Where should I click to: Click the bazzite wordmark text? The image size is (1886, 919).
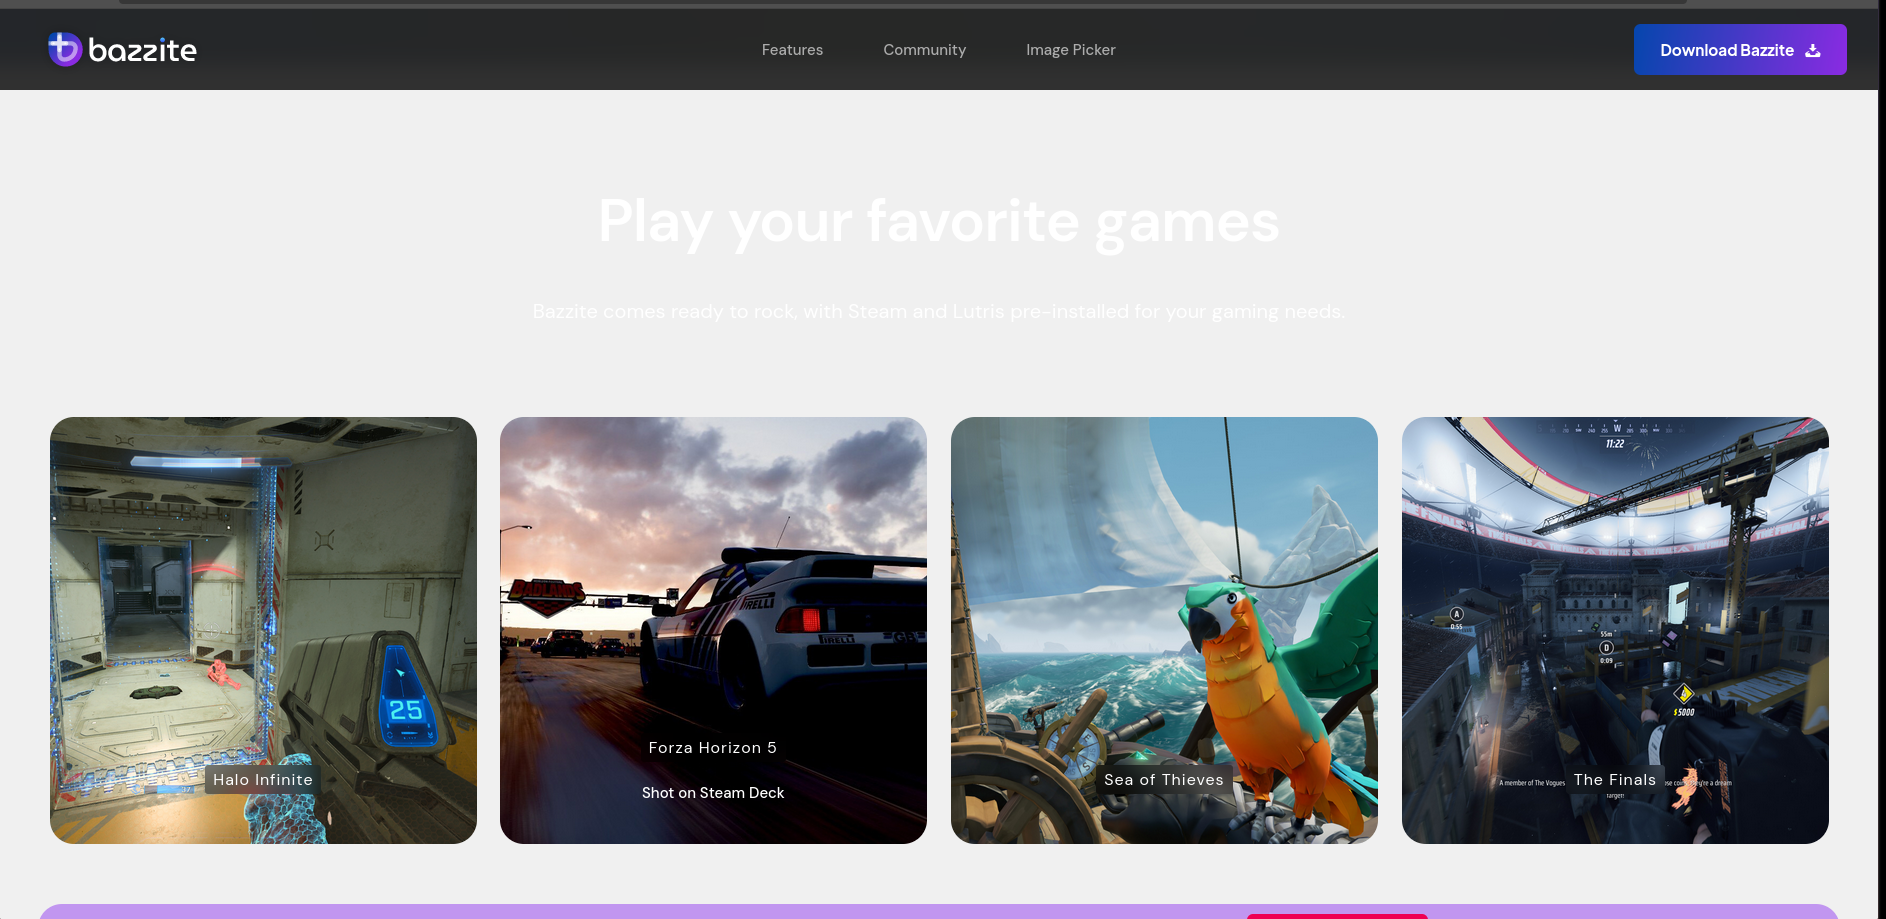142,50
